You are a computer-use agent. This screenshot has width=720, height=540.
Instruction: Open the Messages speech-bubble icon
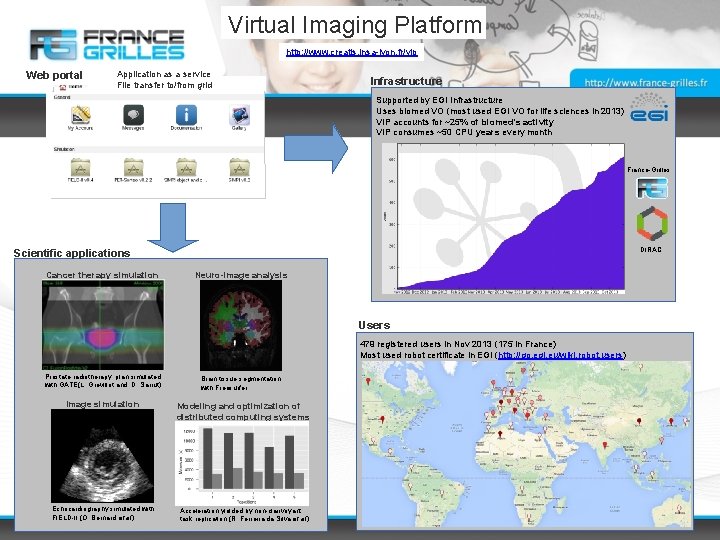[133, 114]
